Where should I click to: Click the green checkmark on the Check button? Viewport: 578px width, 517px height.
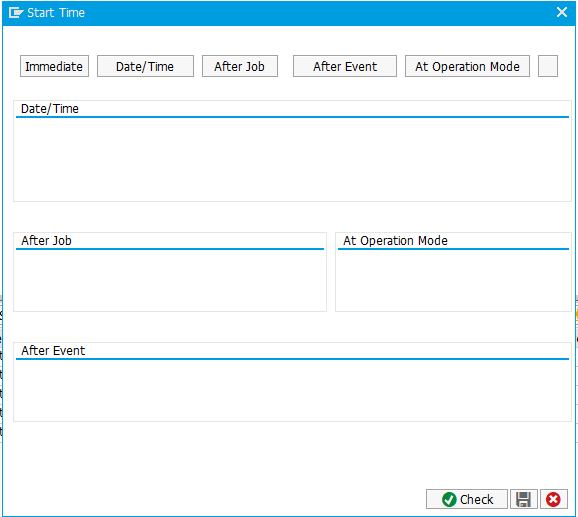(x=449, y=500)
